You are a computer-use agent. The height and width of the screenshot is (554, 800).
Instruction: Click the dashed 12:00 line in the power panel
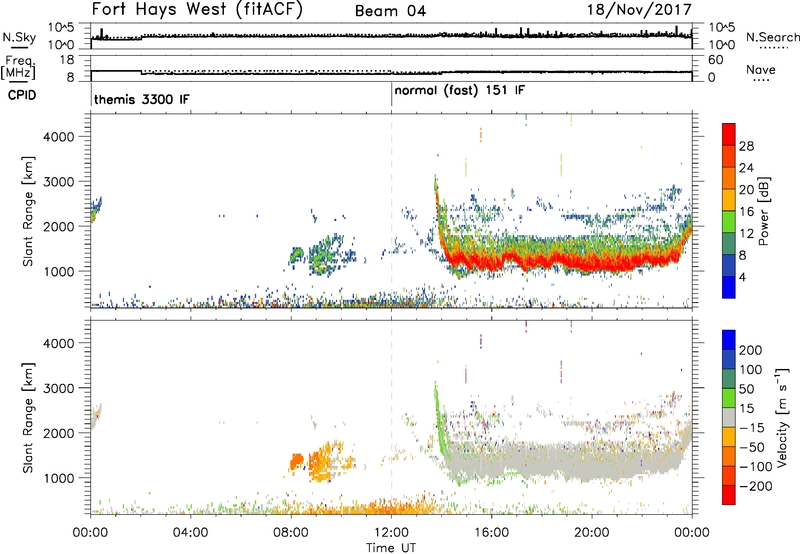(x=391, y=210)
